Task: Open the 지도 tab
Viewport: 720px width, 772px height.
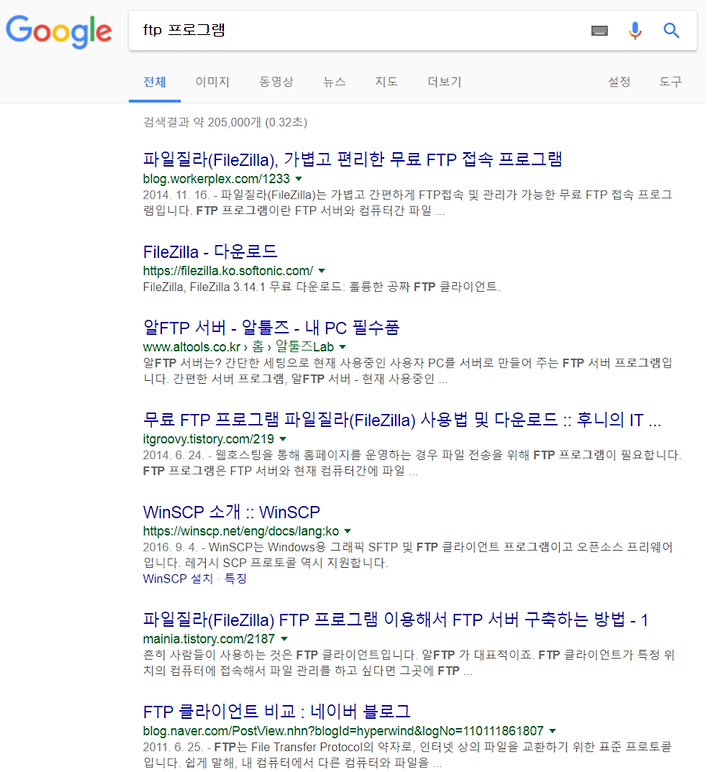Action: pyautogui.click(x=386, y=82)
